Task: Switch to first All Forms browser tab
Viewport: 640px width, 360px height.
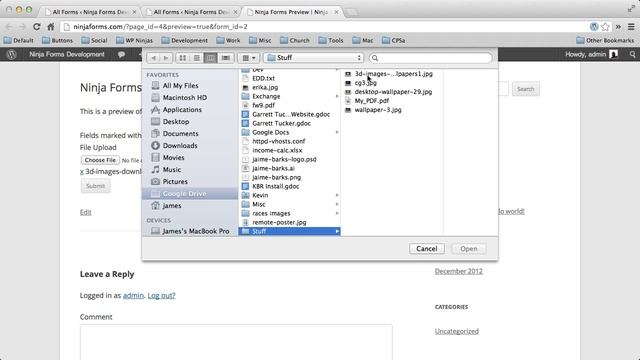Action: 90,12
